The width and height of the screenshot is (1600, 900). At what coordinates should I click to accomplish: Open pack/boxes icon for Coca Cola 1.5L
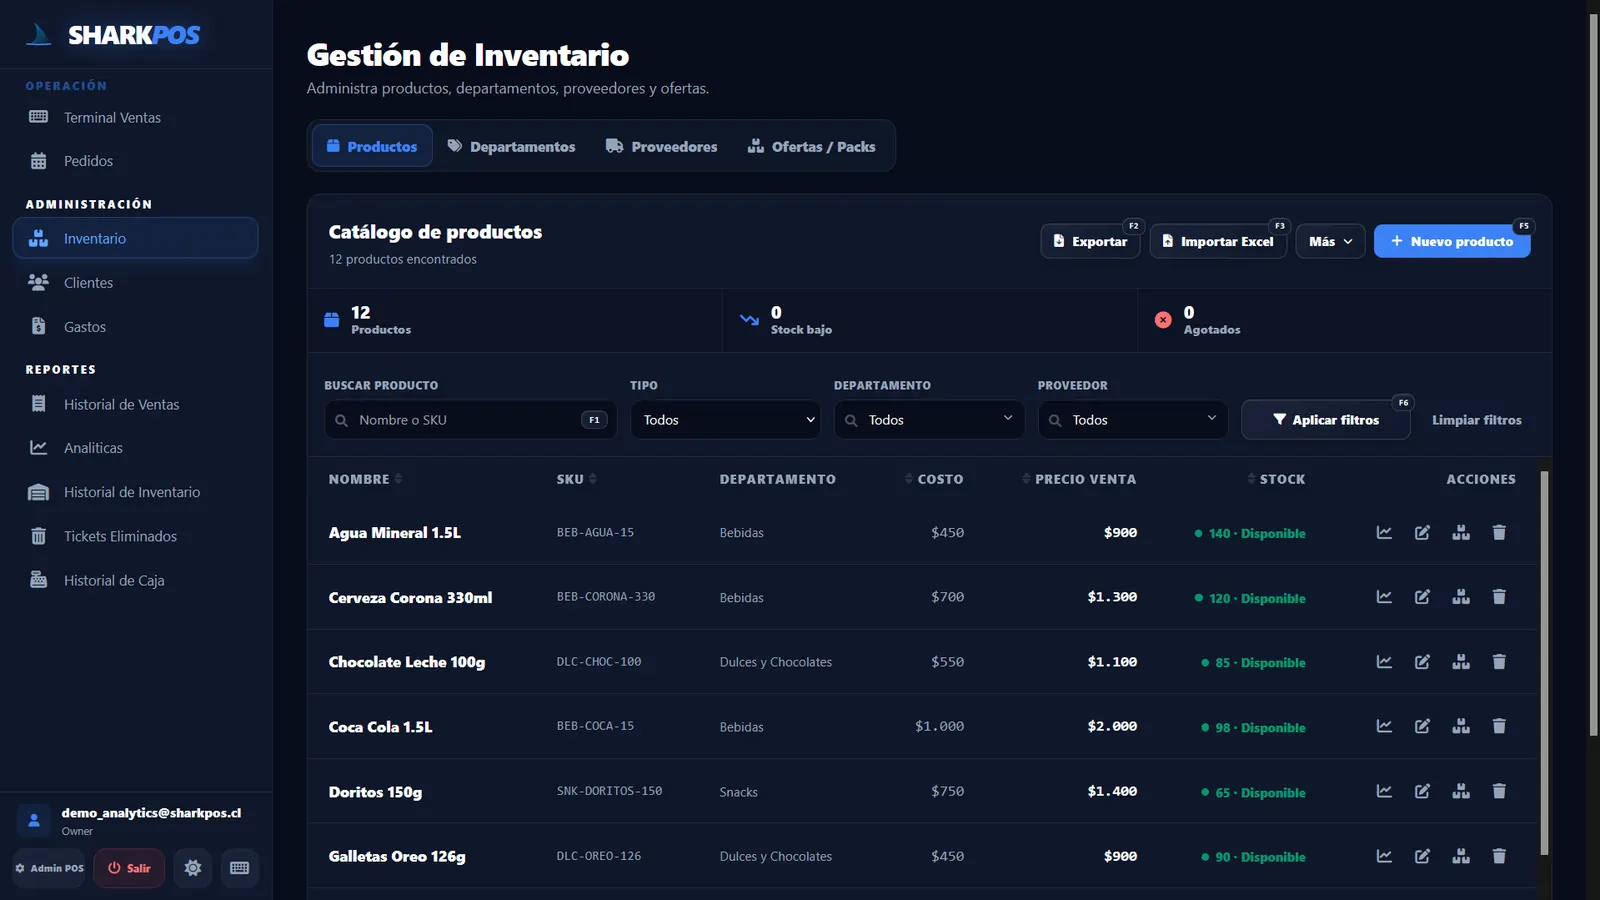tap(1461, 726)
